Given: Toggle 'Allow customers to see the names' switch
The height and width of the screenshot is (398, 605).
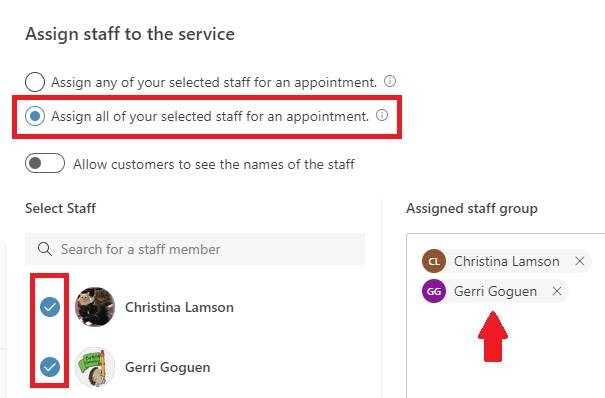Looking at the screenshot, I should point(45,163).
